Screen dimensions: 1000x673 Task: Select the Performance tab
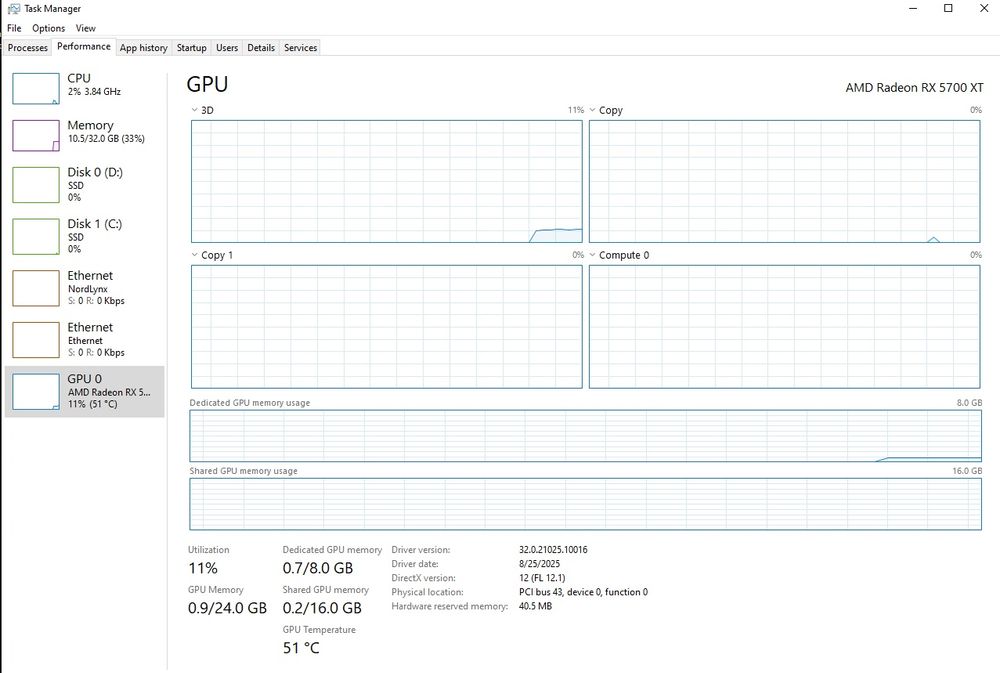(x=84, y=47)
